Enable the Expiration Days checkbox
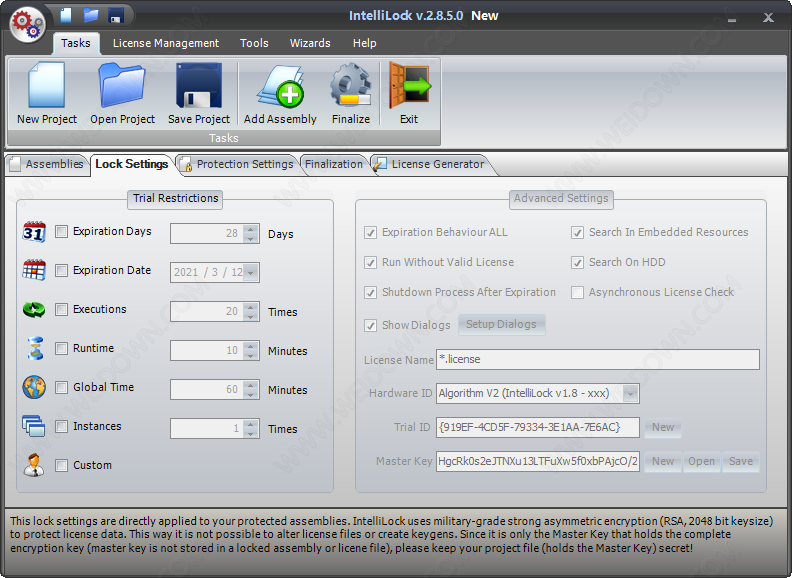792x578 pixels. click(x=61, y=231)
